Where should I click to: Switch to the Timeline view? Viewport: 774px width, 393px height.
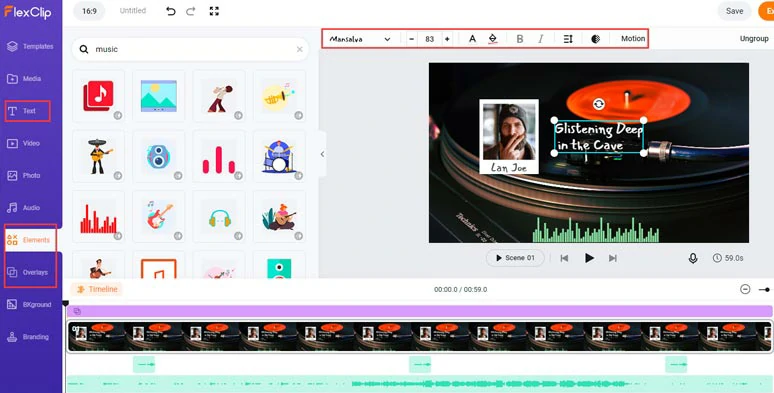point(96,289)
